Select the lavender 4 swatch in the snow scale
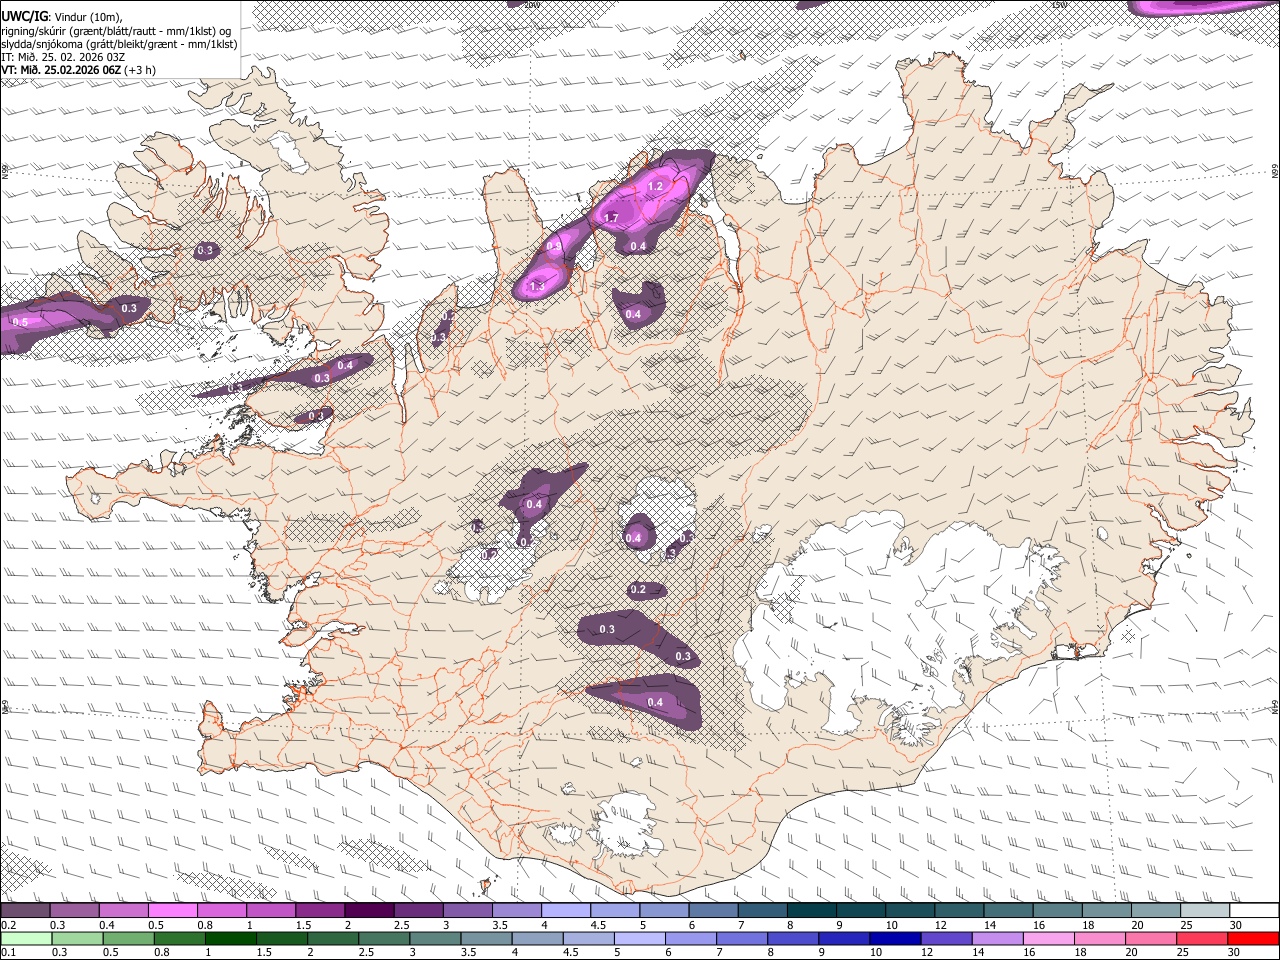Viewport: 1280px width, 960px height. (565, 910)
